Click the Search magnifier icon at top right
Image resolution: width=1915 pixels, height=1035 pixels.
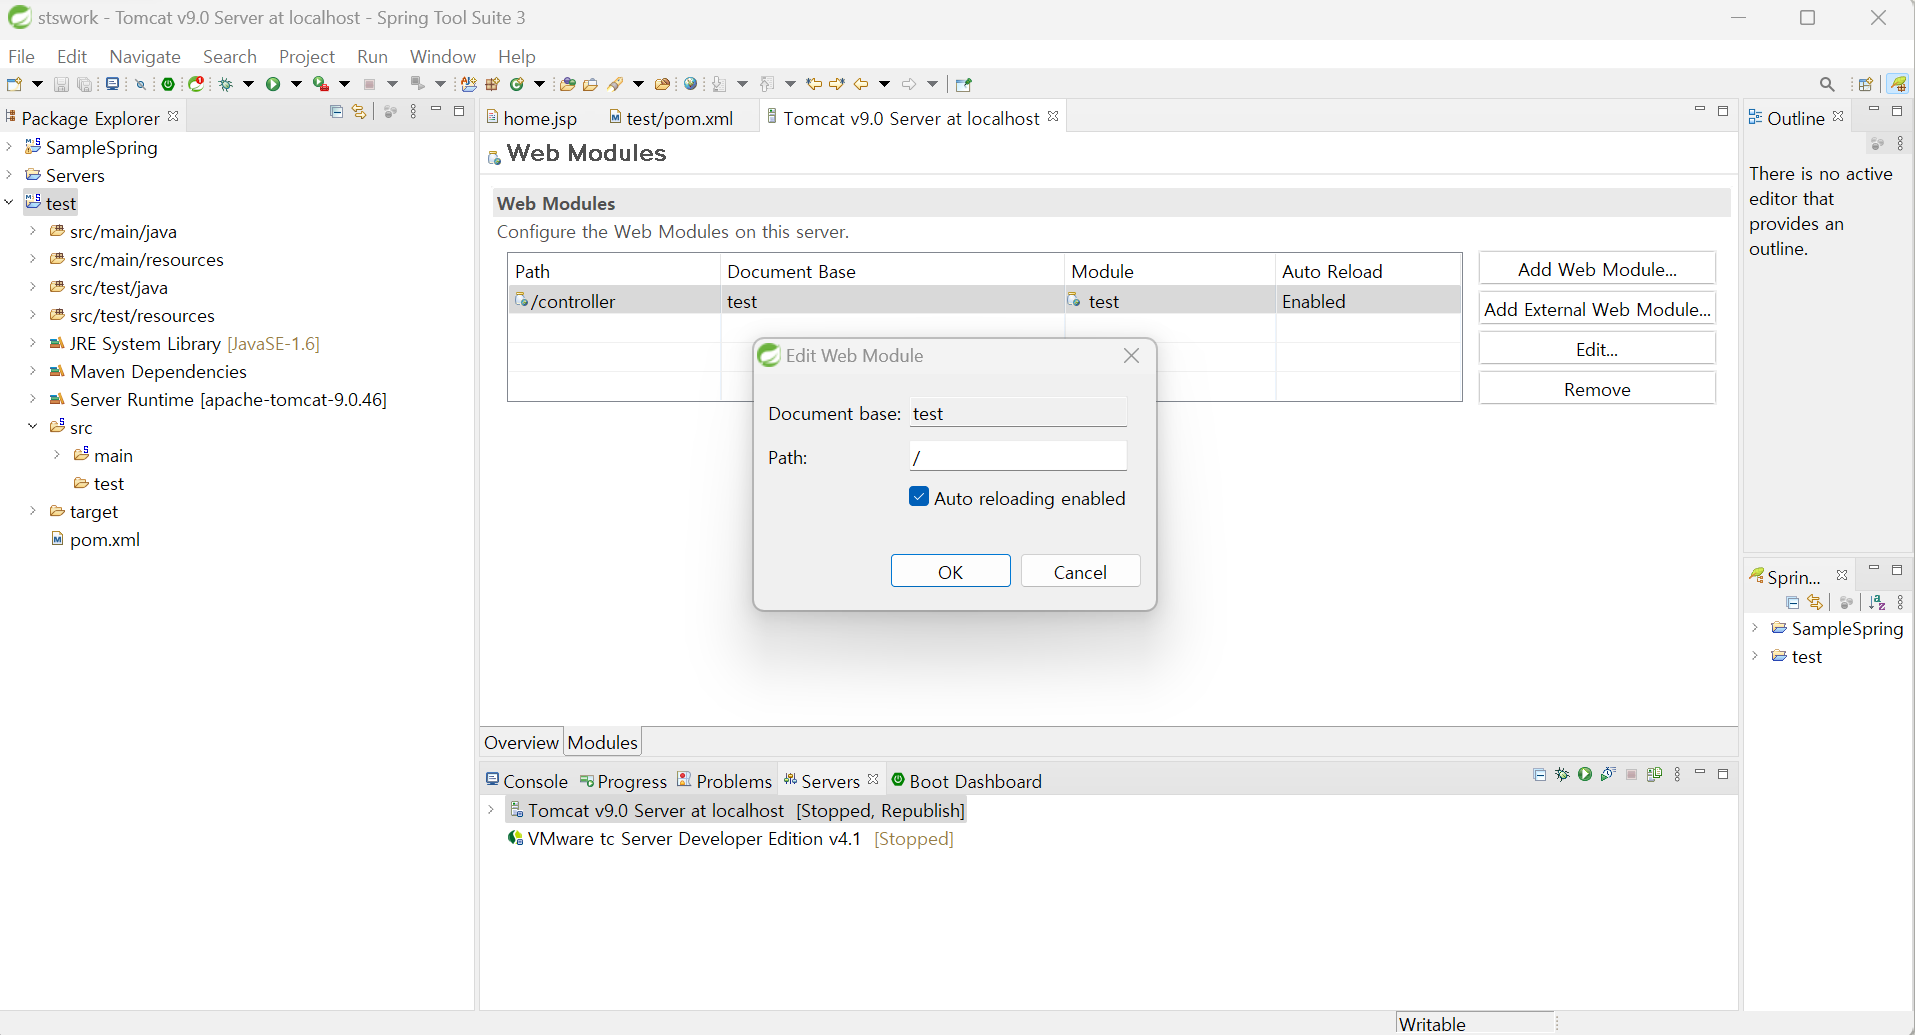[1827, 84]
